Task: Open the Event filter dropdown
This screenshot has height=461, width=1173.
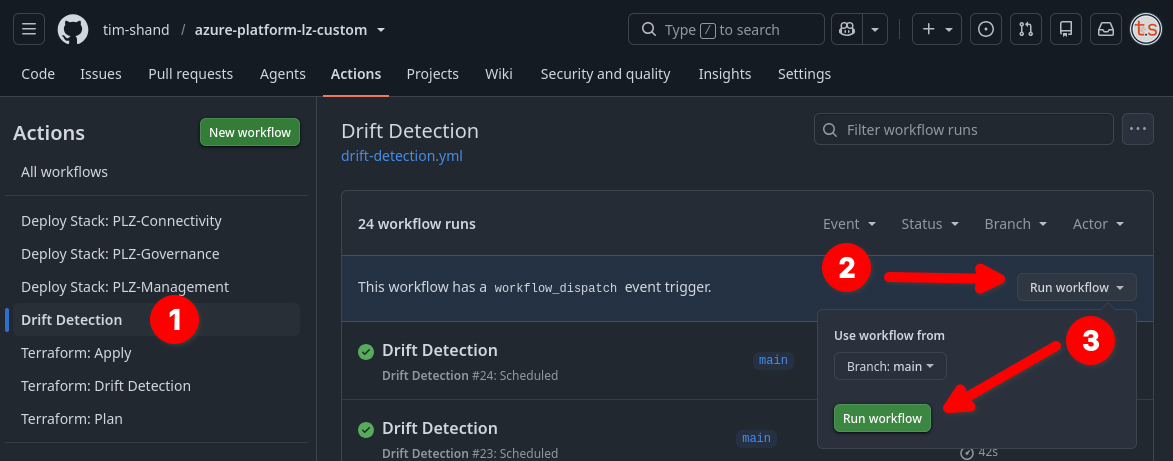Action: pyautogui.click(x=849, y=224)
